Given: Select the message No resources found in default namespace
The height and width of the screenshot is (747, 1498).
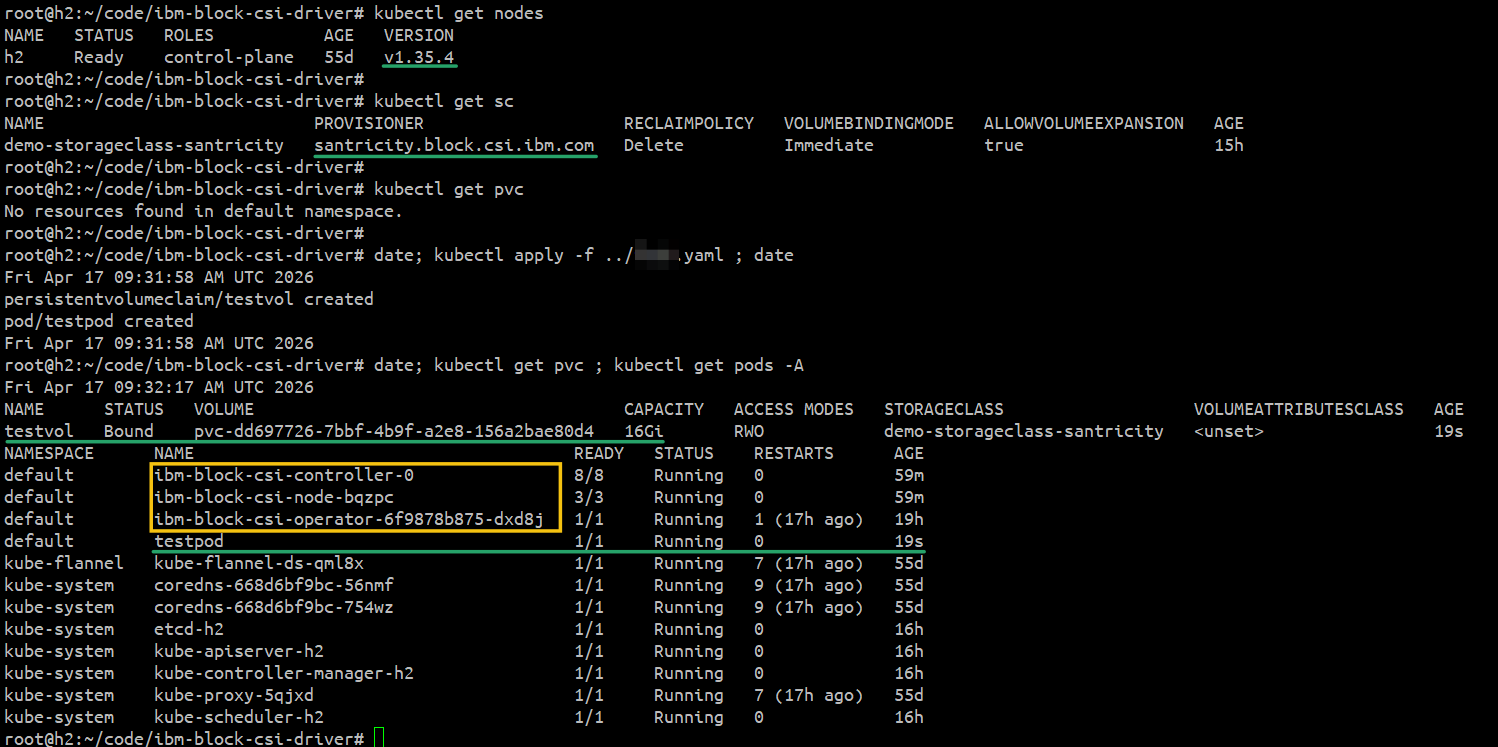Looking at the screenshot, I should (x=204, y=211).
